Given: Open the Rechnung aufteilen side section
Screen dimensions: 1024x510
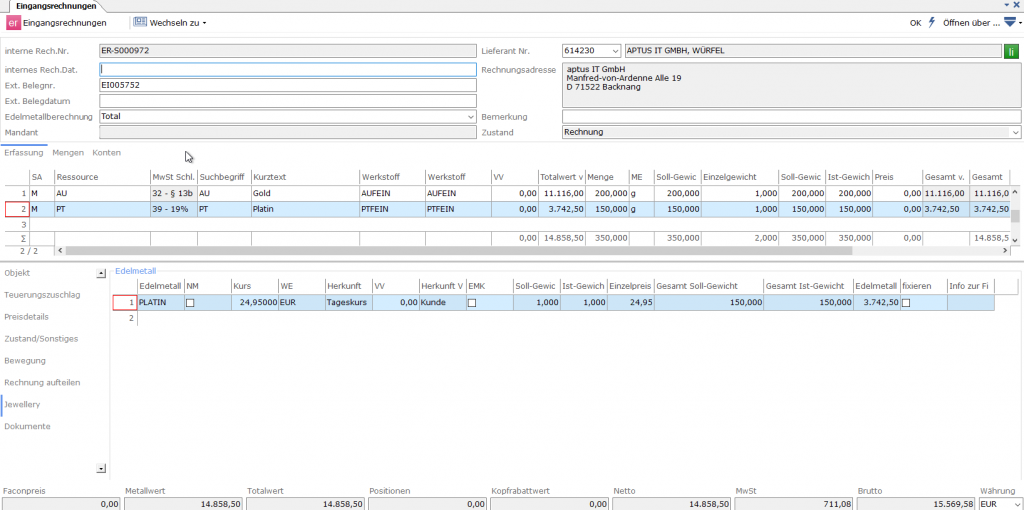Looking at the screenshot, I should pyautogui.click(x=42, y=383).
